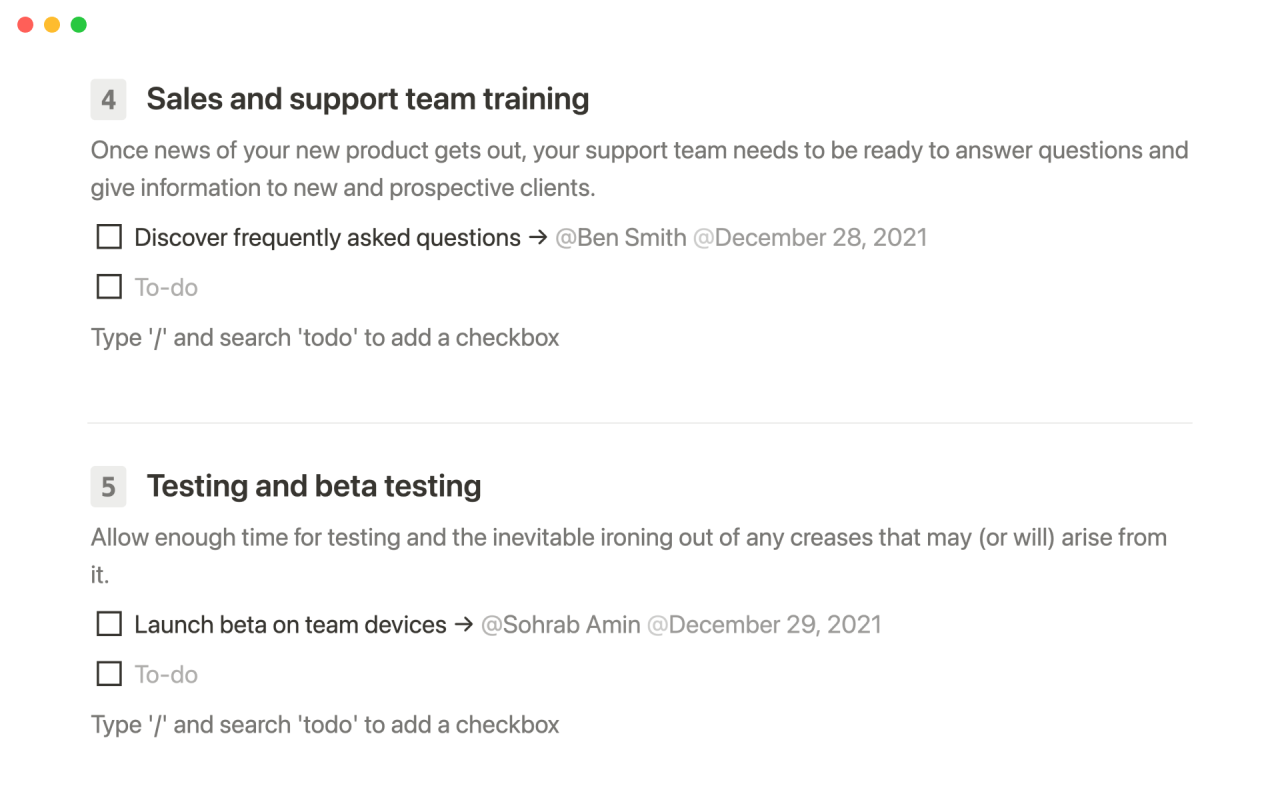
Task: Select the number 4 badge icon
Action: coord(108,99)
